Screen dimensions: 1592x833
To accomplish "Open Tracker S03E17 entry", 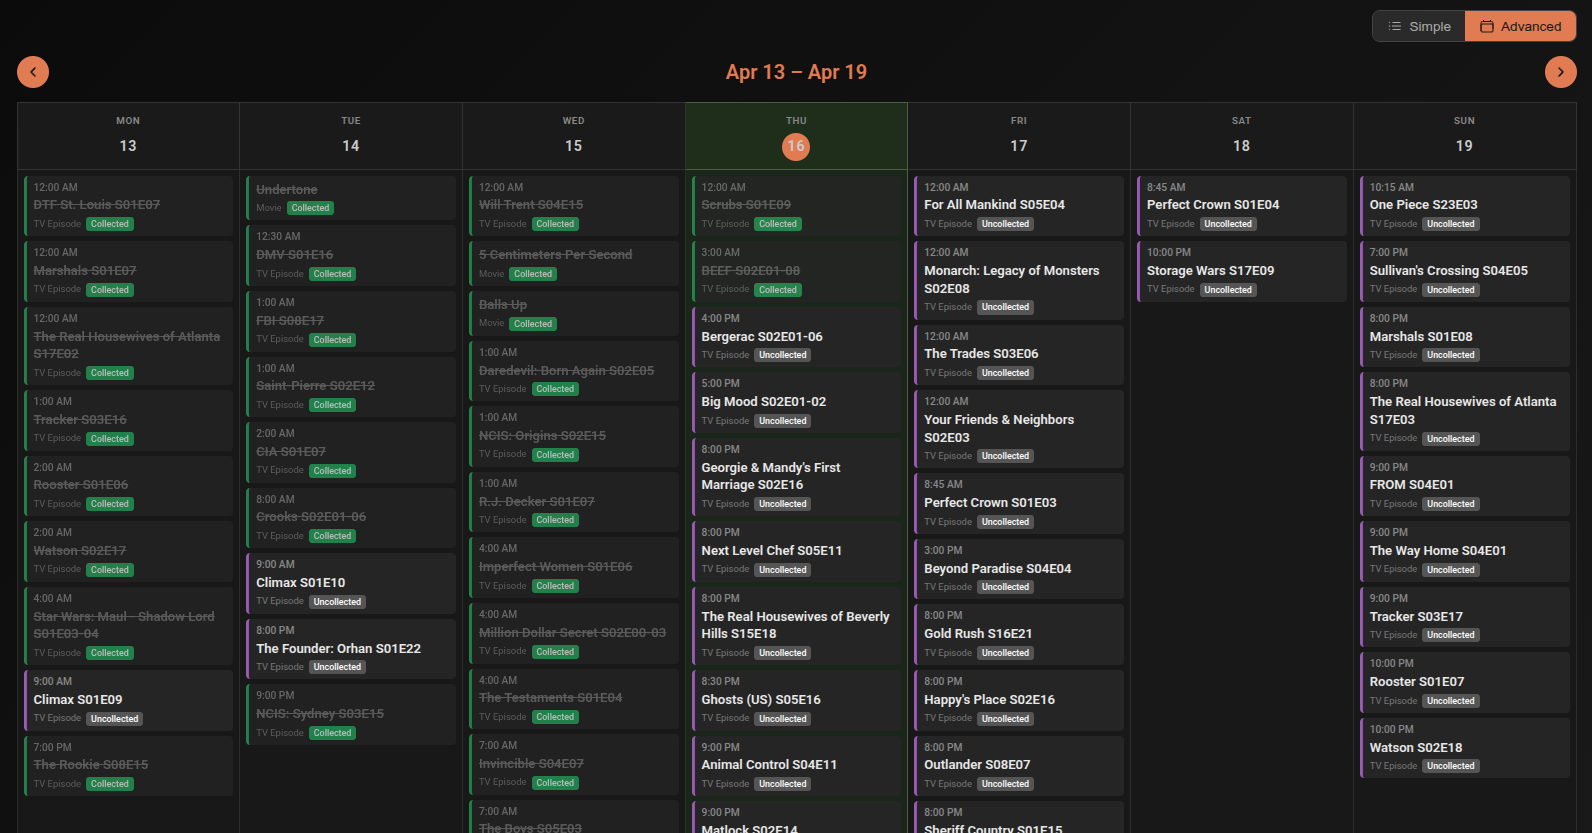I will point(1465,617).
